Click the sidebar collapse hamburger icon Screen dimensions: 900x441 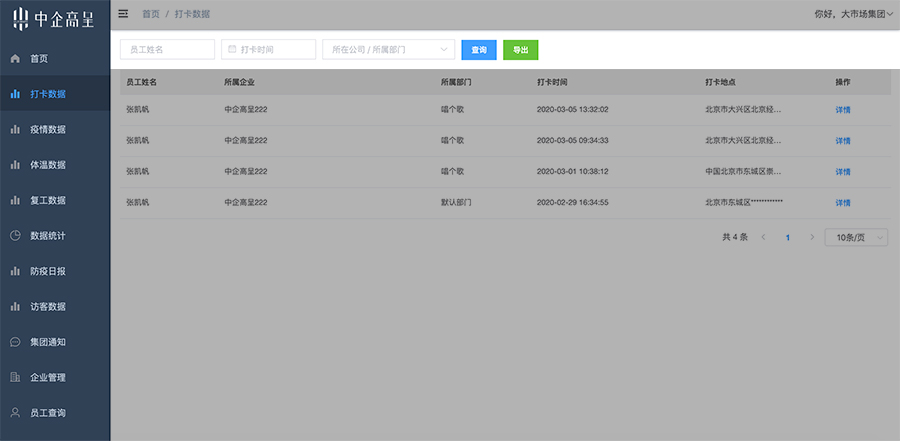coord(123,14)
